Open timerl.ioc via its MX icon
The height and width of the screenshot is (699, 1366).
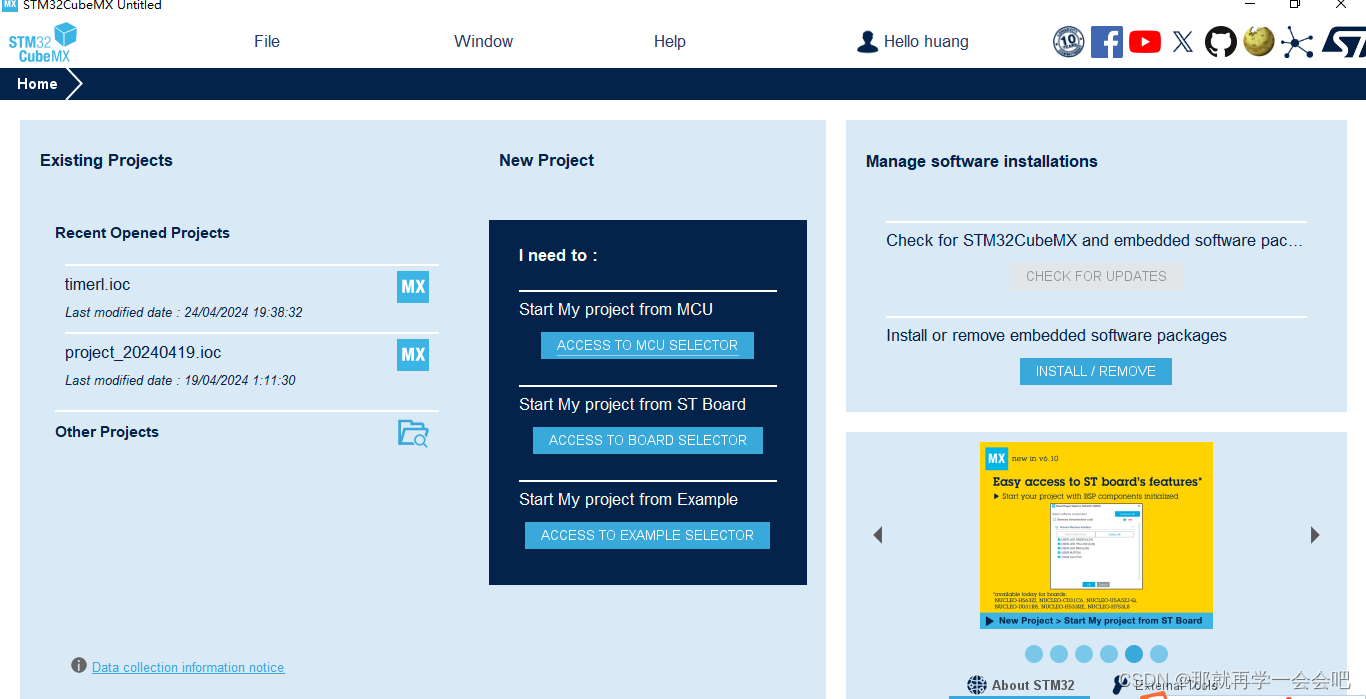[413, 287]
